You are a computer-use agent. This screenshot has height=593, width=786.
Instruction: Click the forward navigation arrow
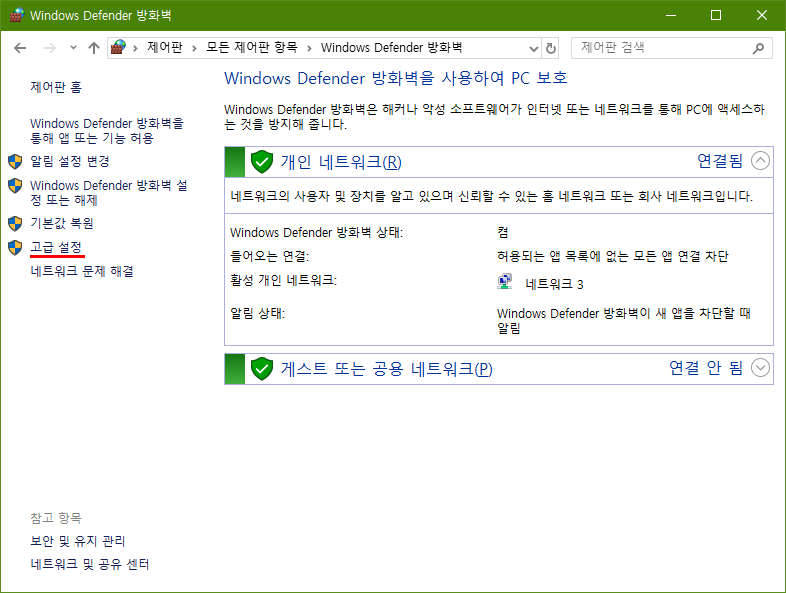[x=50, y=48]
